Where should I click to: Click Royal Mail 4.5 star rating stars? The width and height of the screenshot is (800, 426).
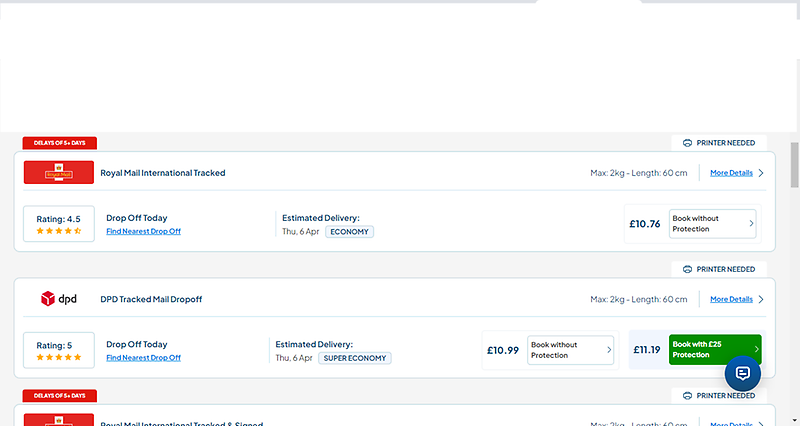(x=58, y=231)
